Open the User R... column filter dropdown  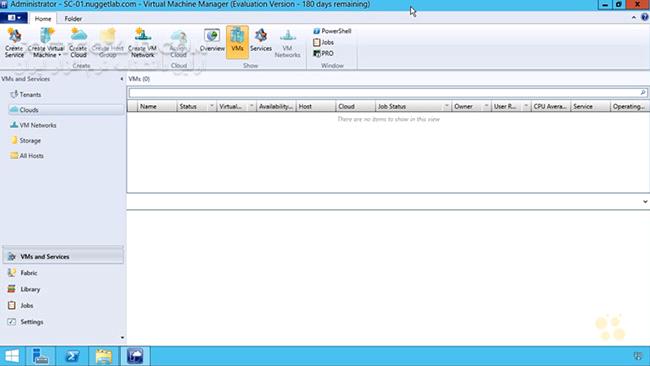tap(526, 107)
